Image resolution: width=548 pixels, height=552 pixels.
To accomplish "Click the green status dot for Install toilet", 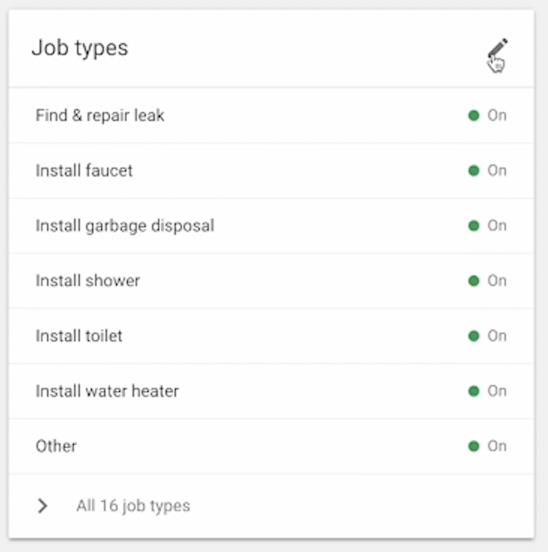I will pos(474,336).
